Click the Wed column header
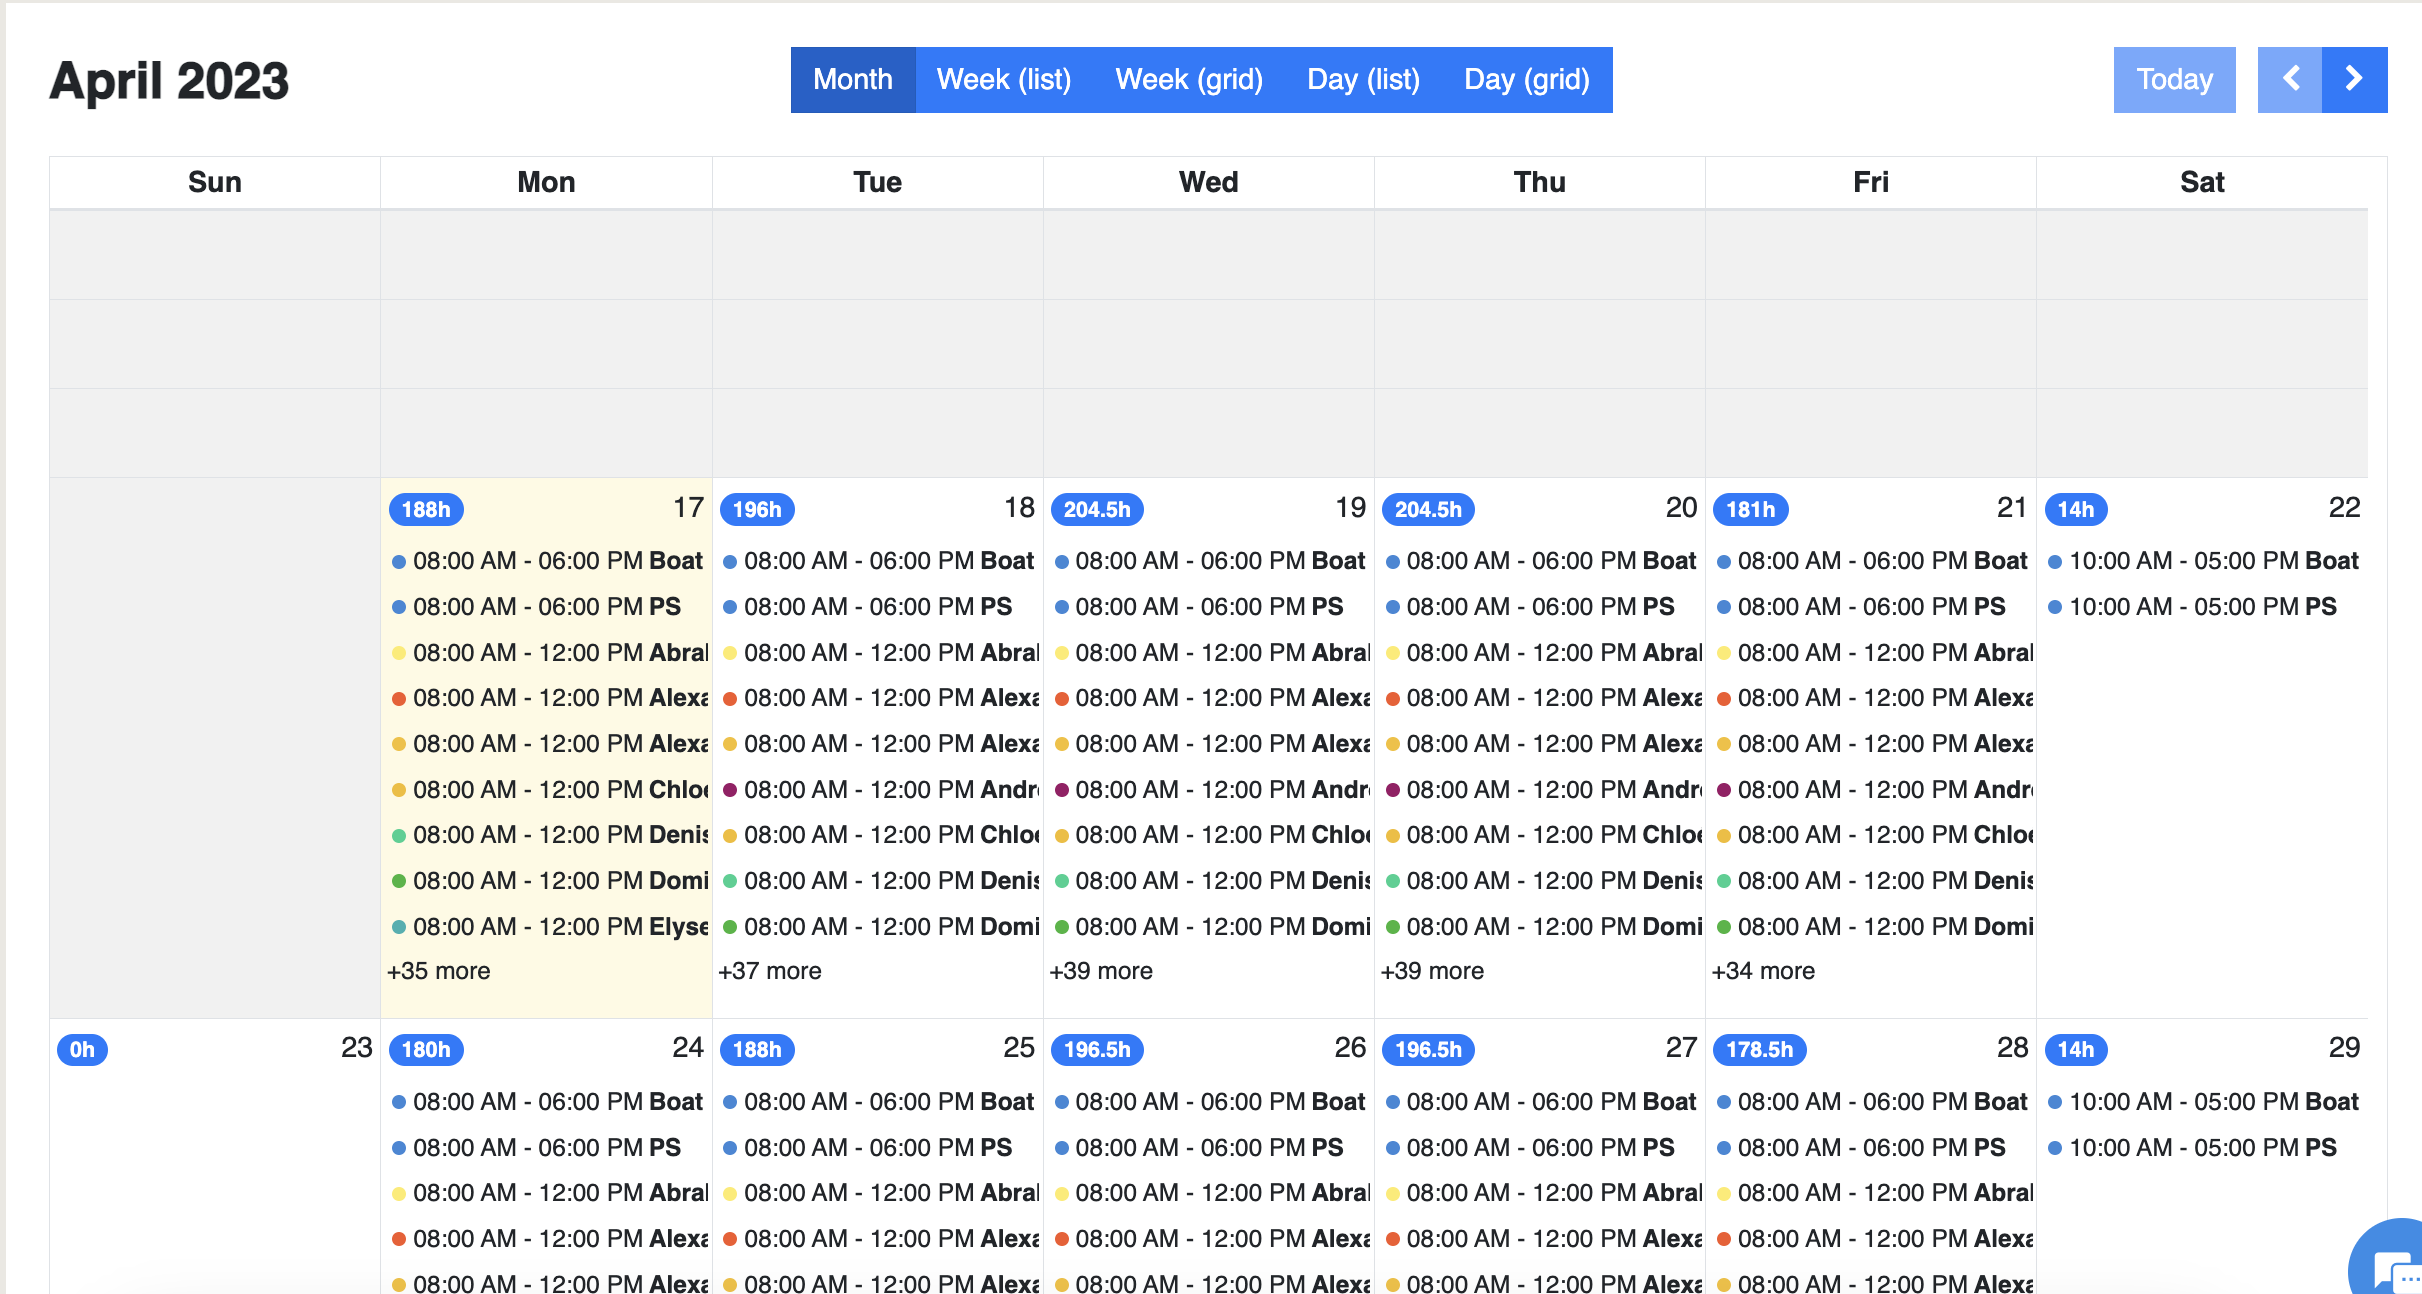This screenshot has width=2422, height=1294. point(1208,182)
